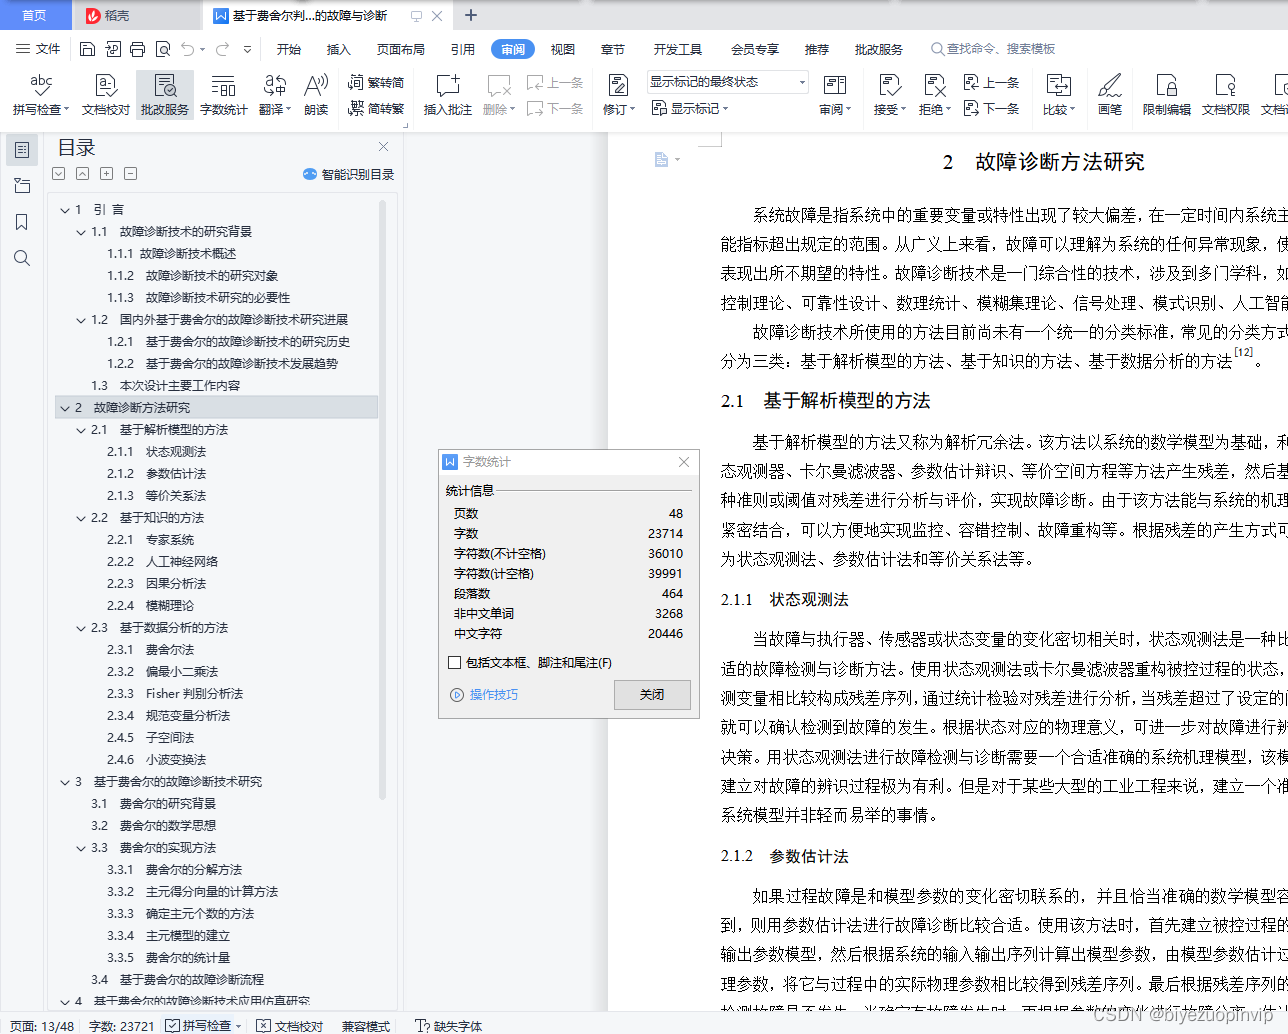Switch to the 开发工具 ribbon tab
Screen dimensions: 1288x1034
[678, 49]
